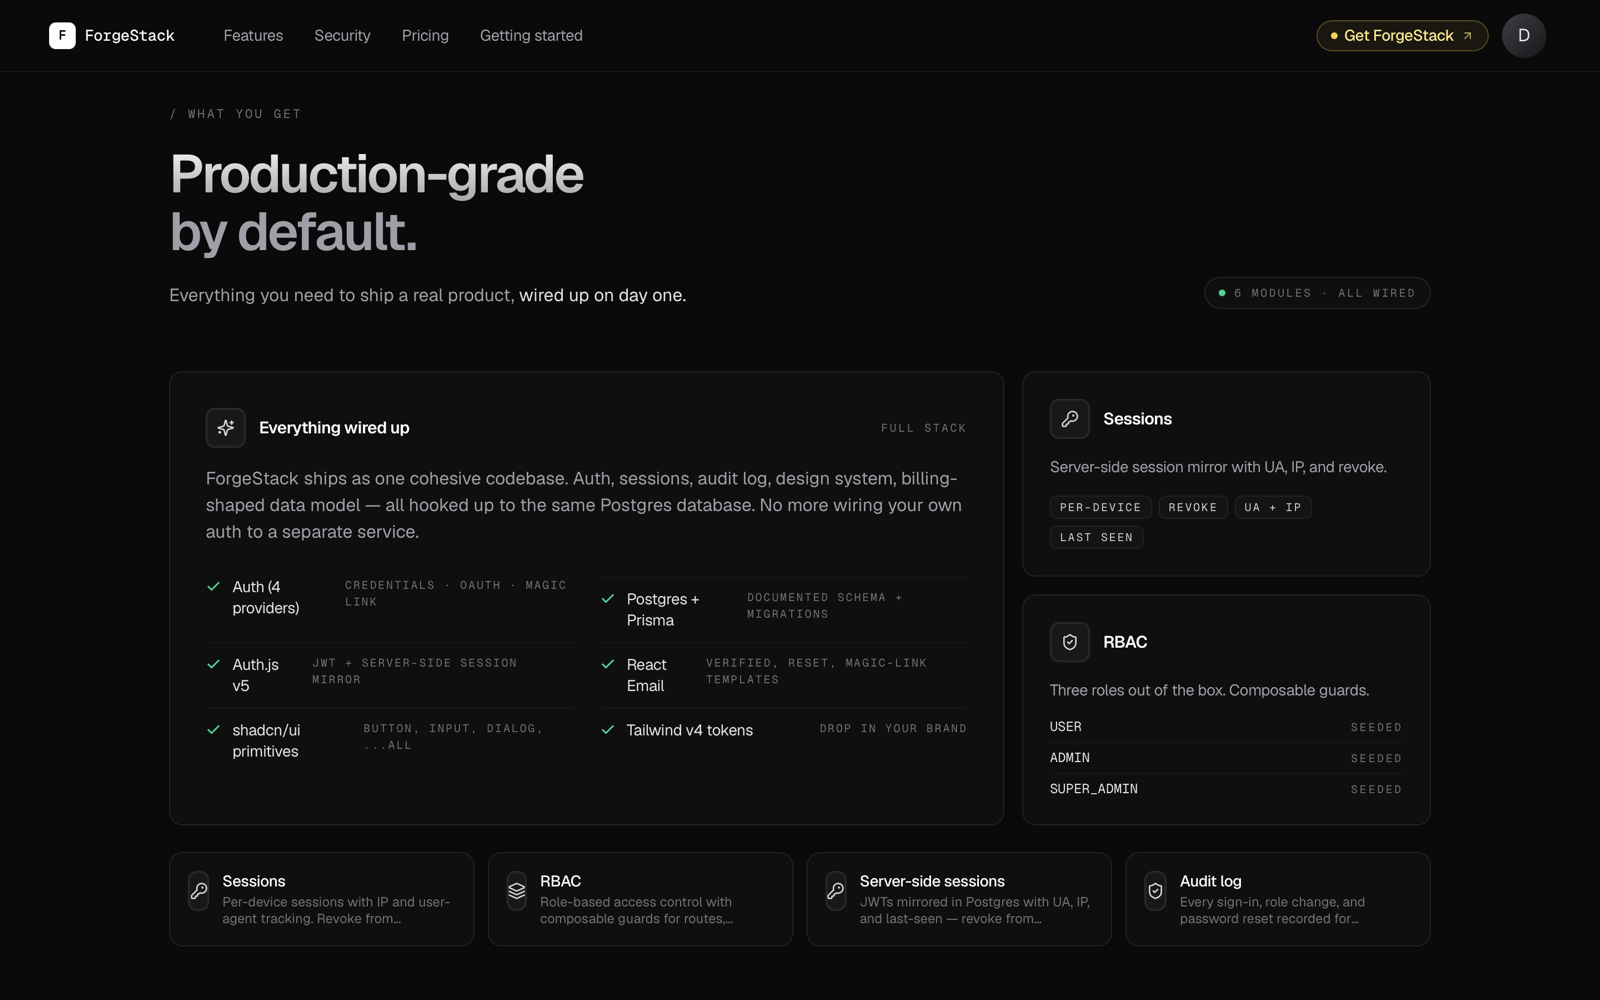Viewport: 1600px width, 1000px height.
Task: Click the layers icon on bottom RBAC card
Action: 516,891
